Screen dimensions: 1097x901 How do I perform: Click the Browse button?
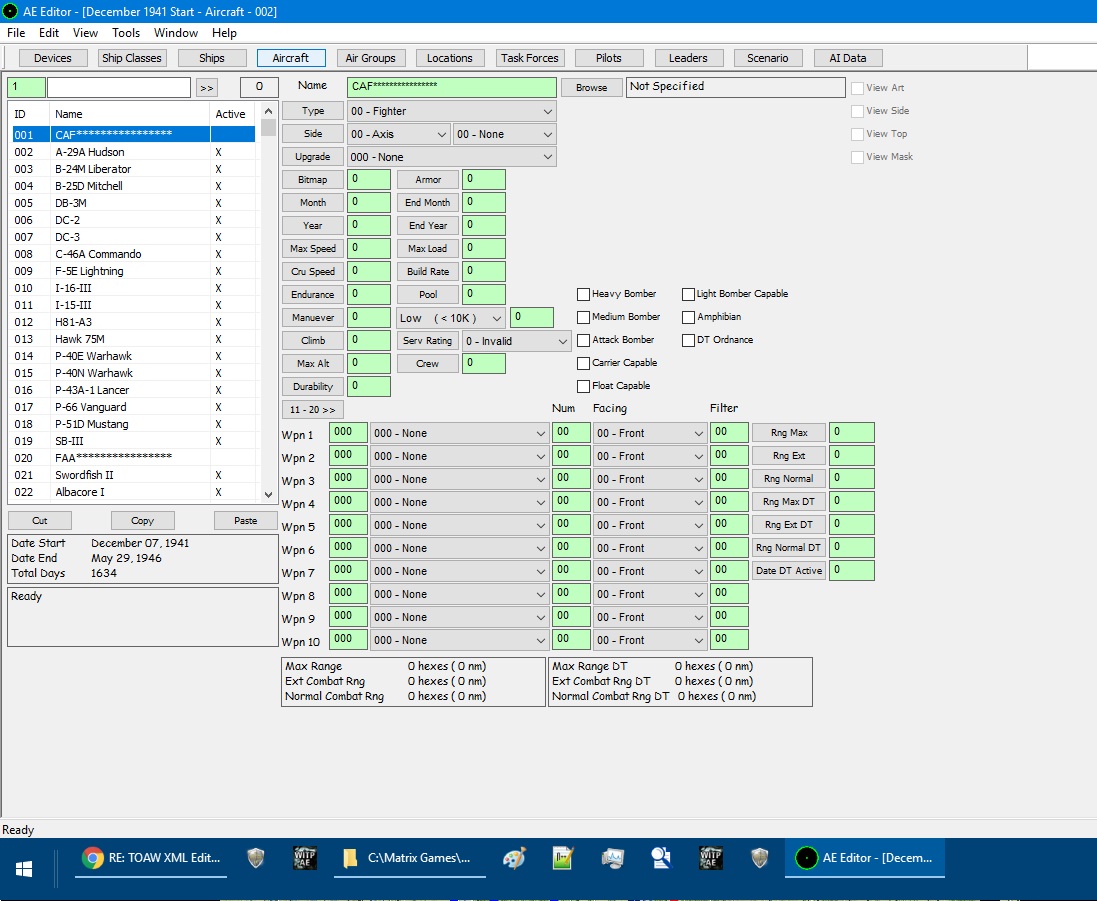[x=591, y=88]
